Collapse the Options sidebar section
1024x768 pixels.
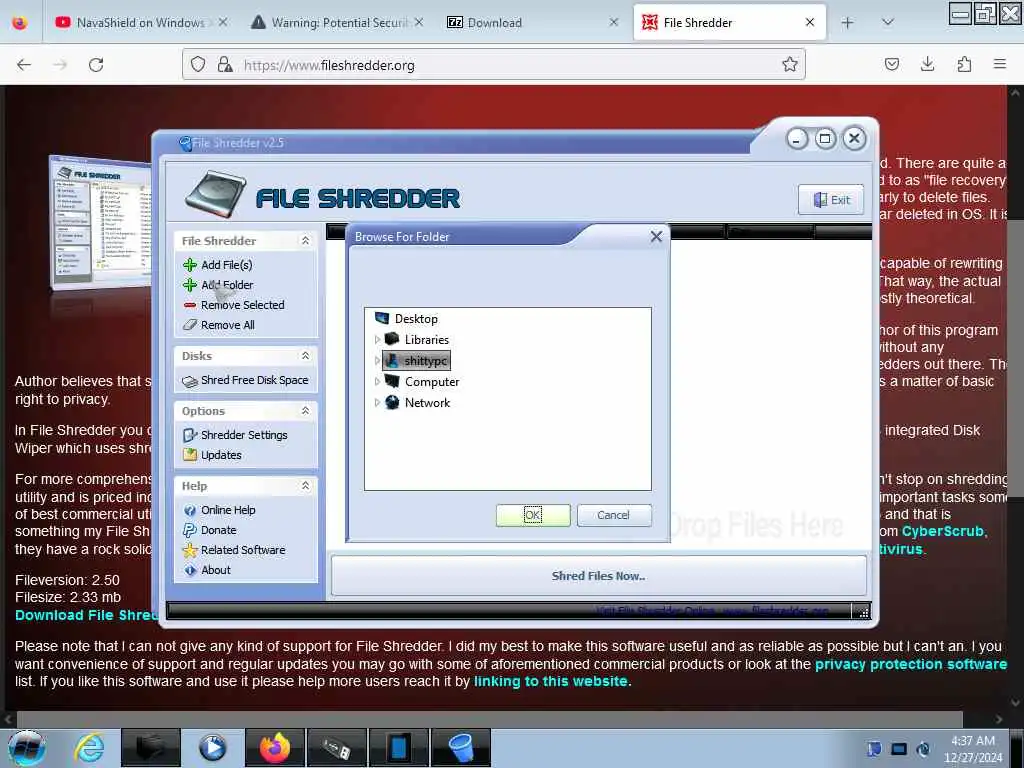305,411
